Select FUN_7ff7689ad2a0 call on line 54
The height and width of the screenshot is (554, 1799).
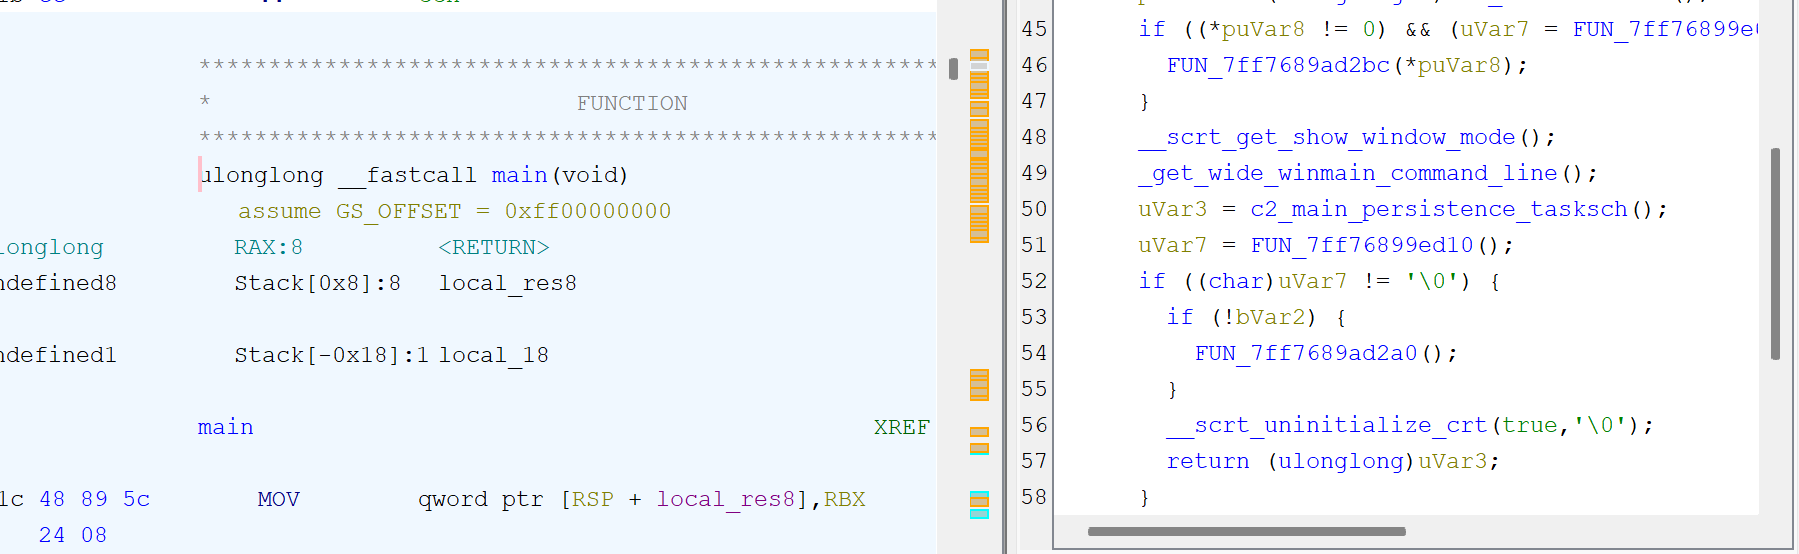(1306, 353)
